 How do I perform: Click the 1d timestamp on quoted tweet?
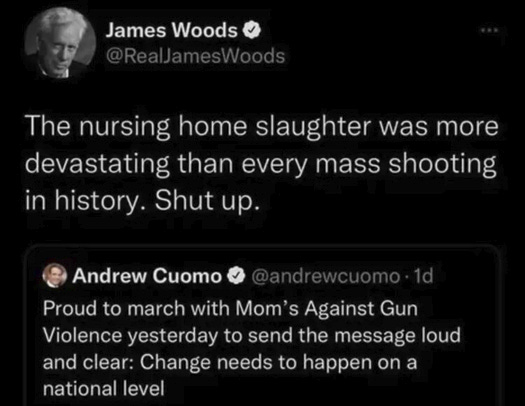(424, 276)
